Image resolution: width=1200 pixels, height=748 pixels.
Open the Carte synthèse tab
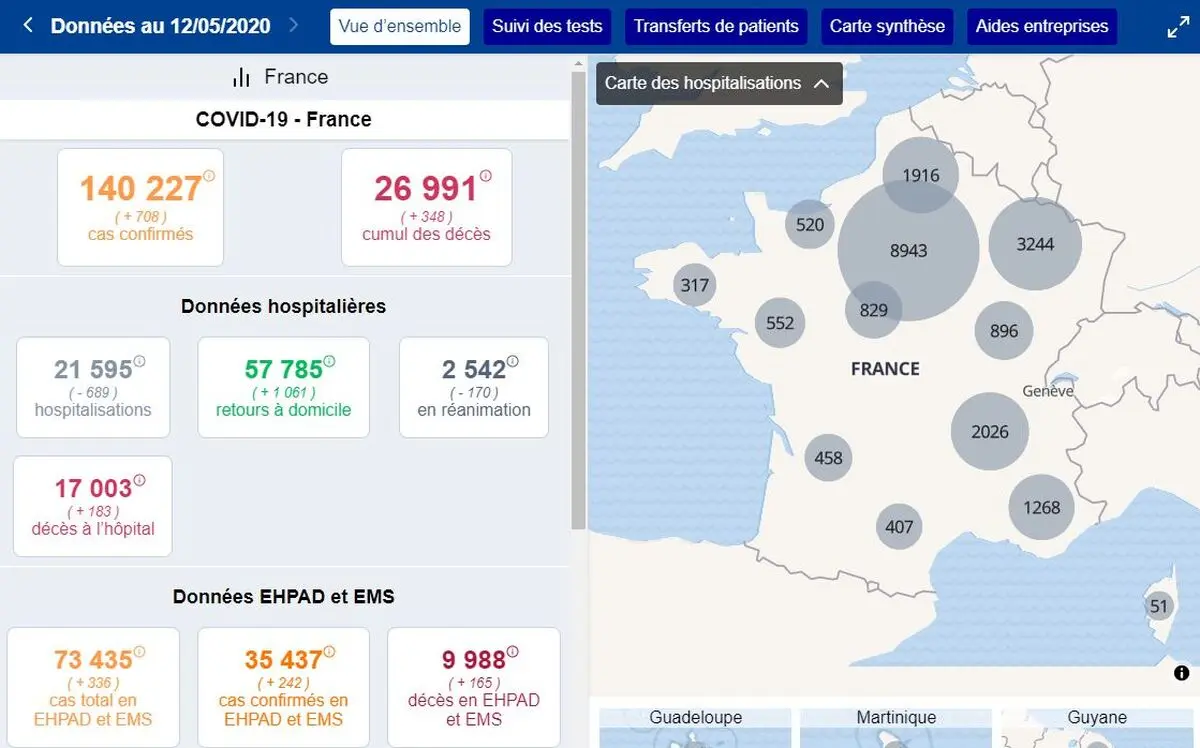point(887,26)
